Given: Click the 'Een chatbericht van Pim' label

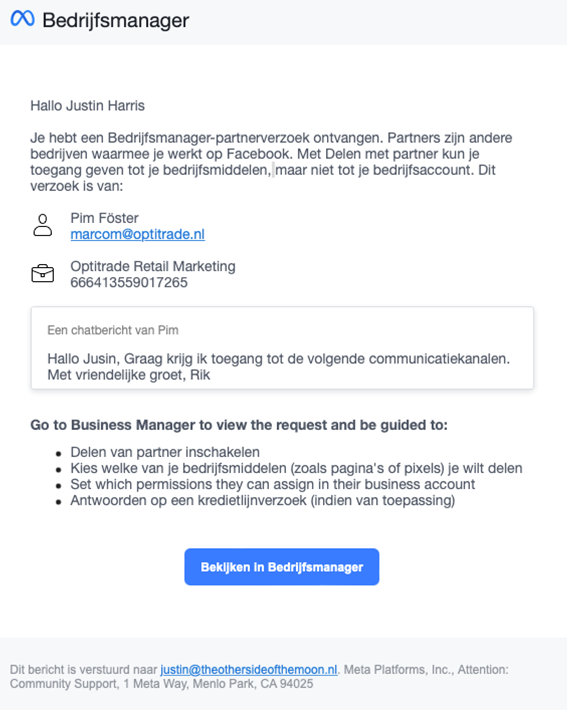Looking at the screenshot, I should [113, 330].
